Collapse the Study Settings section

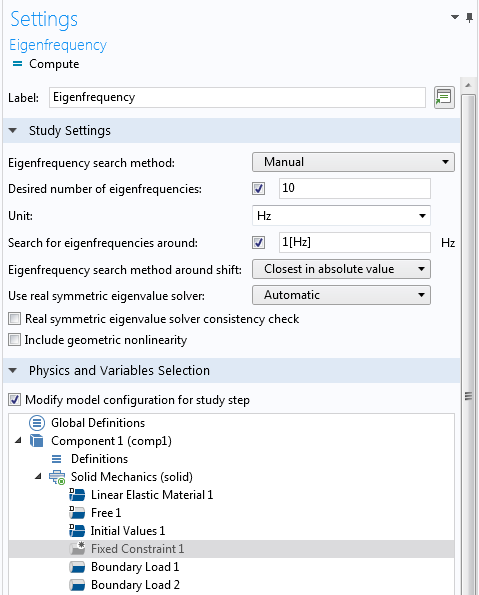(13, 131)
